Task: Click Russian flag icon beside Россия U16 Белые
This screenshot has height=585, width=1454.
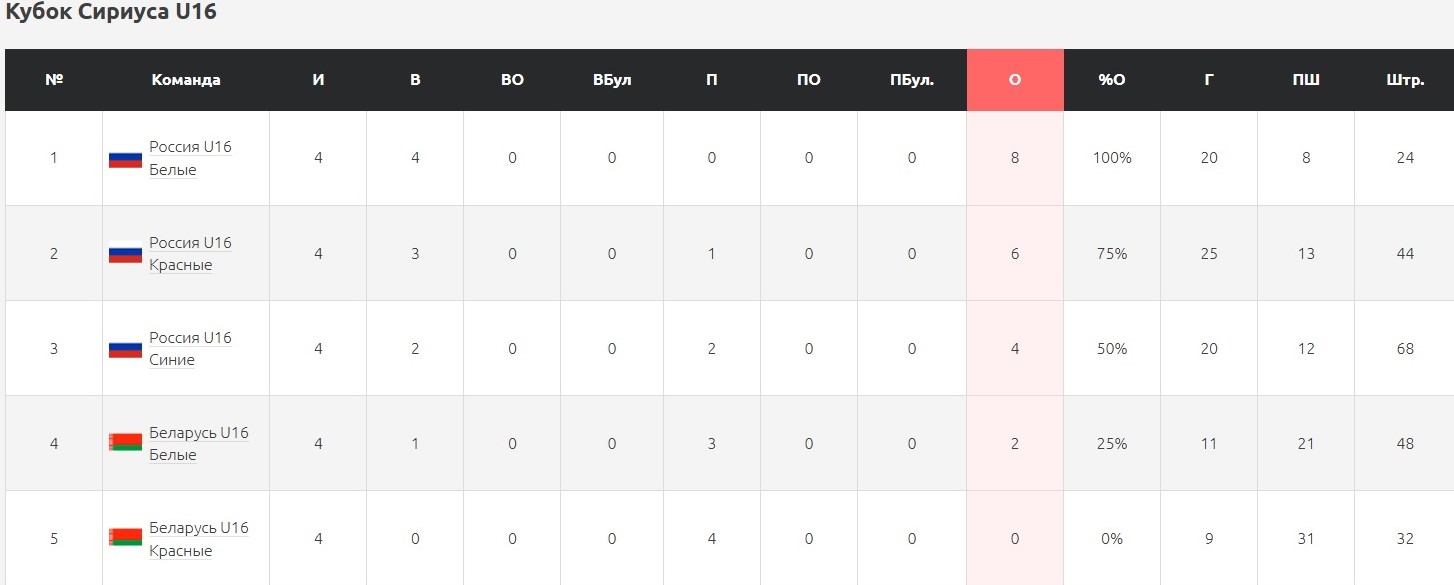Action: pyautogui.click(x=125, y=159)
